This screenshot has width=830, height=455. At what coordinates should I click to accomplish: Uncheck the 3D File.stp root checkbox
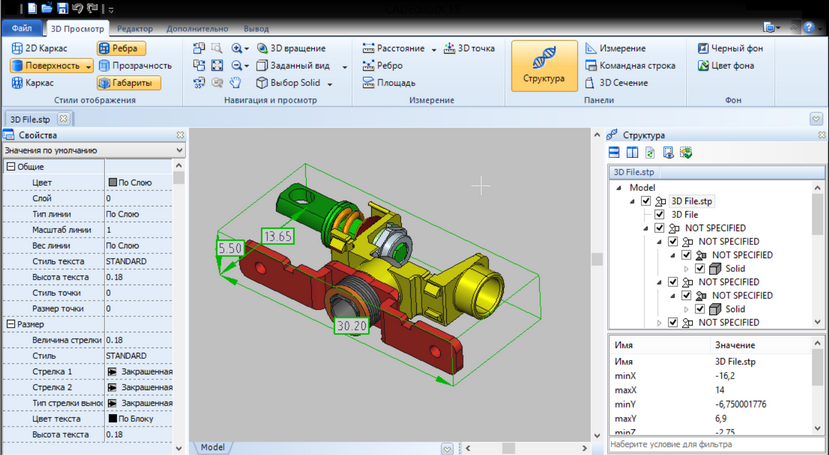(x=647, y=201)
